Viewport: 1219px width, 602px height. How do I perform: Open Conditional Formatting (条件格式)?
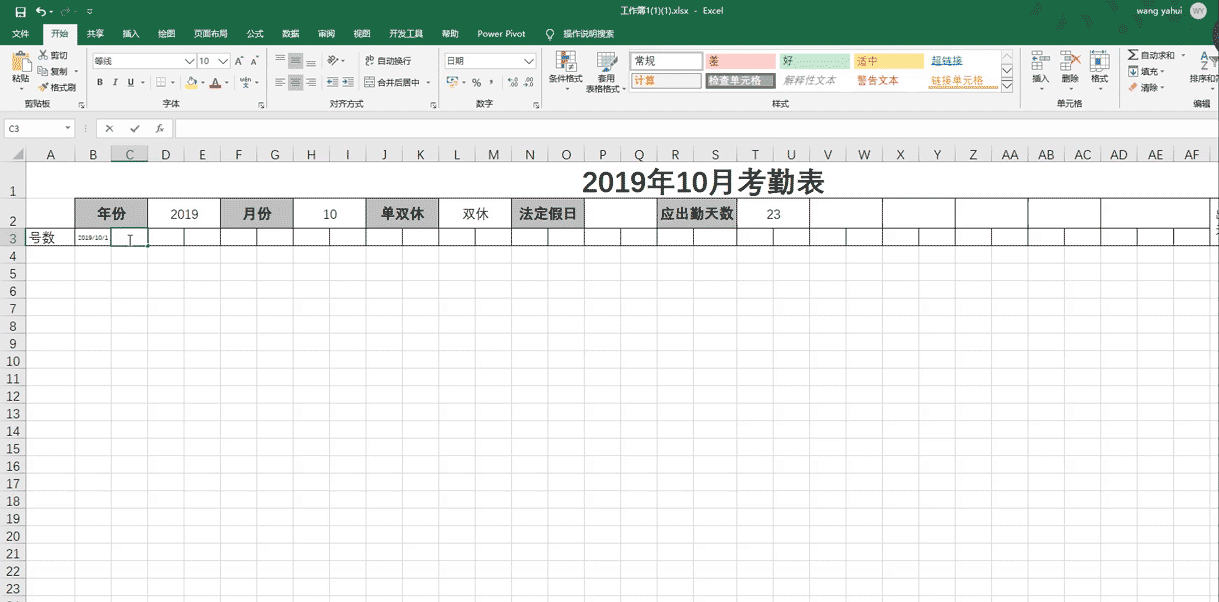pyautogui.click(x=565, y=70)
